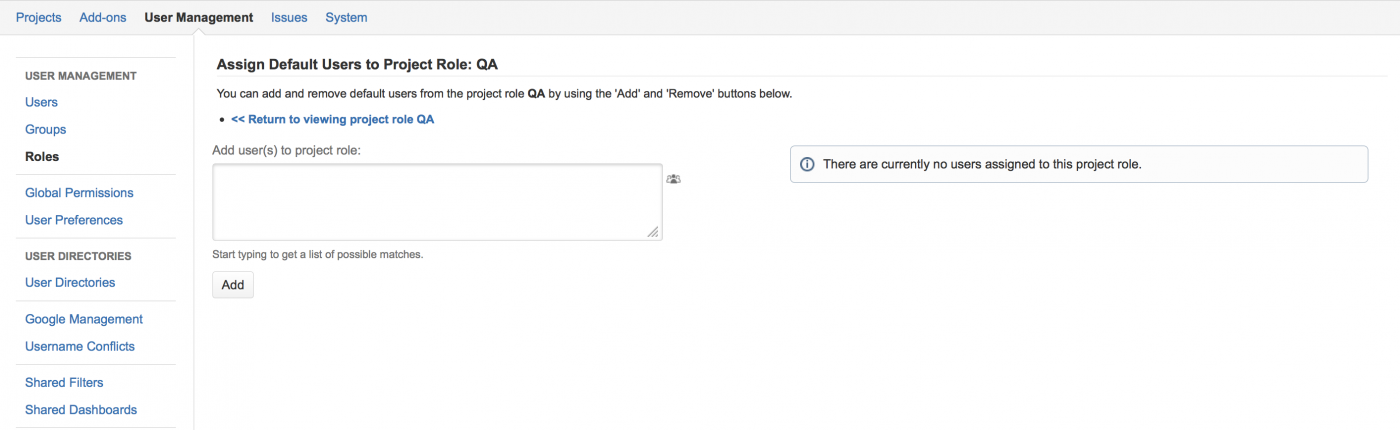
Task: Select the User Management tab
Action: click(198, 17)
